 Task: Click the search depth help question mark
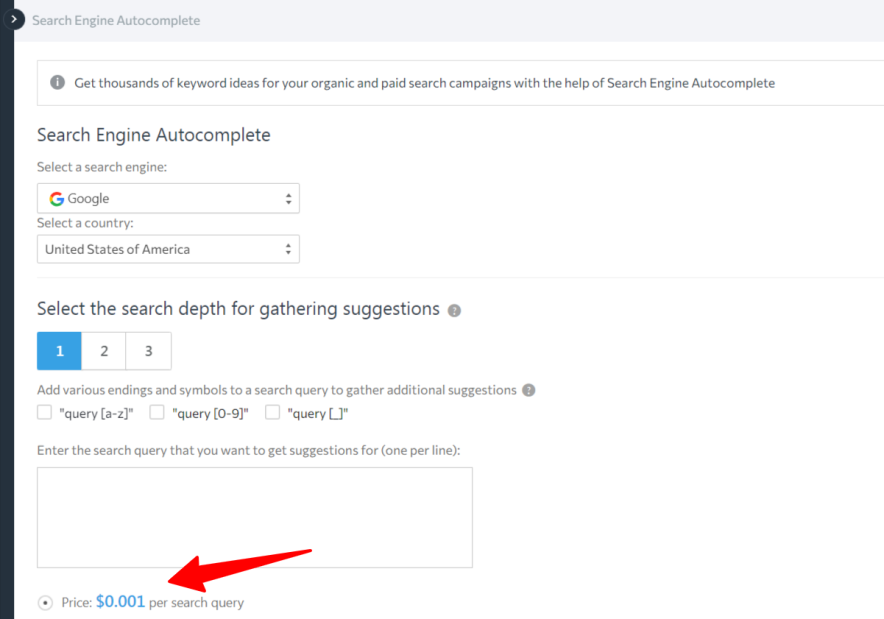tap(454, 310)
